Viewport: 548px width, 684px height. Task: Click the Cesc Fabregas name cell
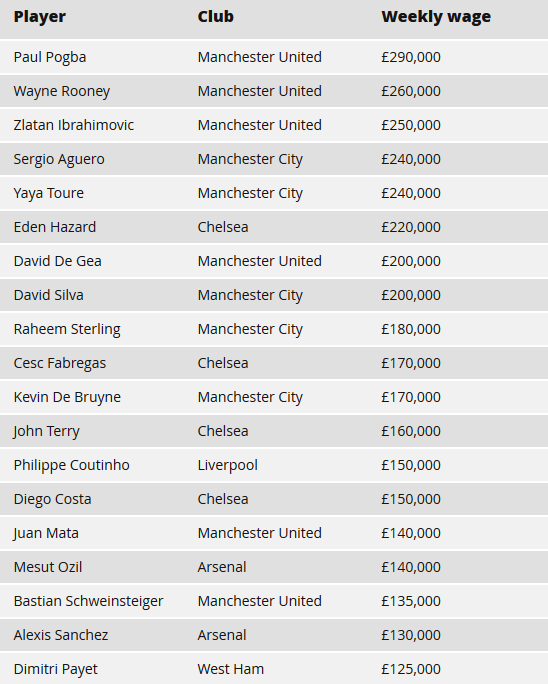point(60,363)
